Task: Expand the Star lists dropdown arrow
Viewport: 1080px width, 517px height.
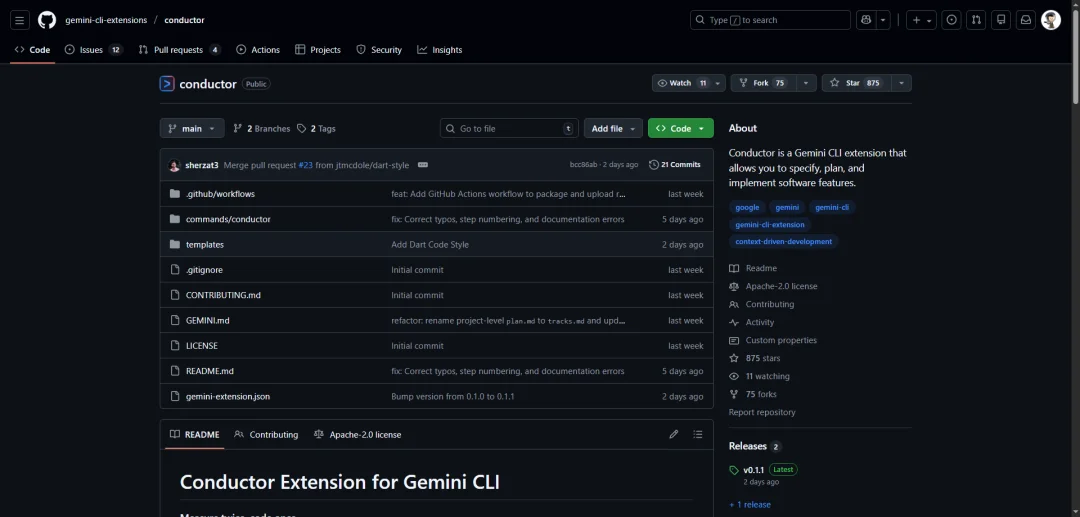Action: pos(902,83)
